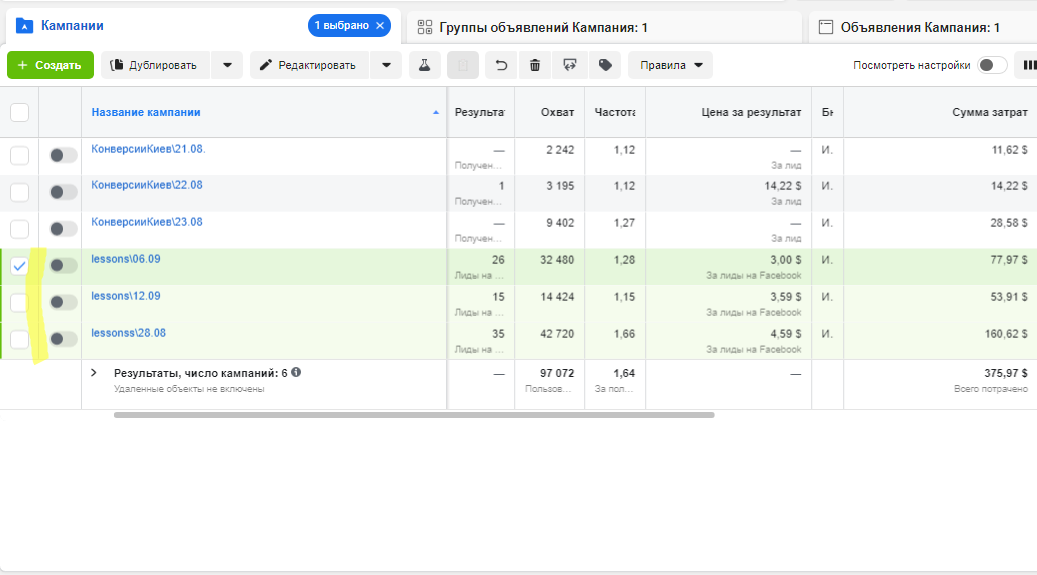Screen dimensions: 1037x575
Task: Uncheck the lessons\06.09 checkbox
Action: click(x=20, y=266)
